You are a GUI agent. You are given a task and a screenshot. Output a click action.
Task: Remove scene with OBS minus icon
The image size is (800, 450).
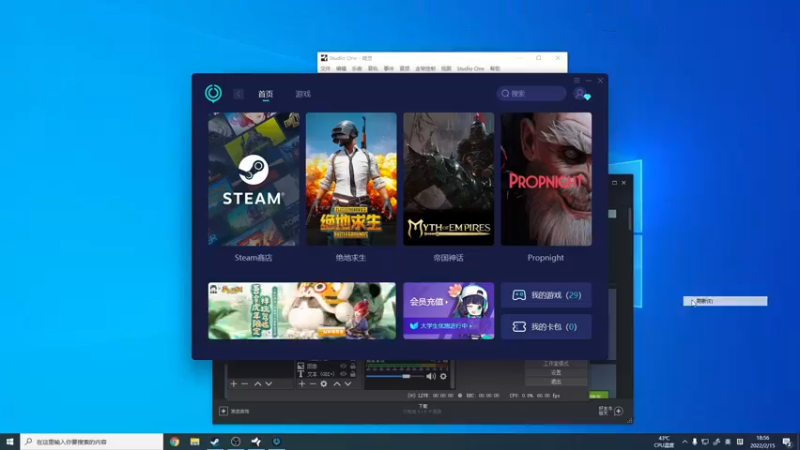[245, 384]
